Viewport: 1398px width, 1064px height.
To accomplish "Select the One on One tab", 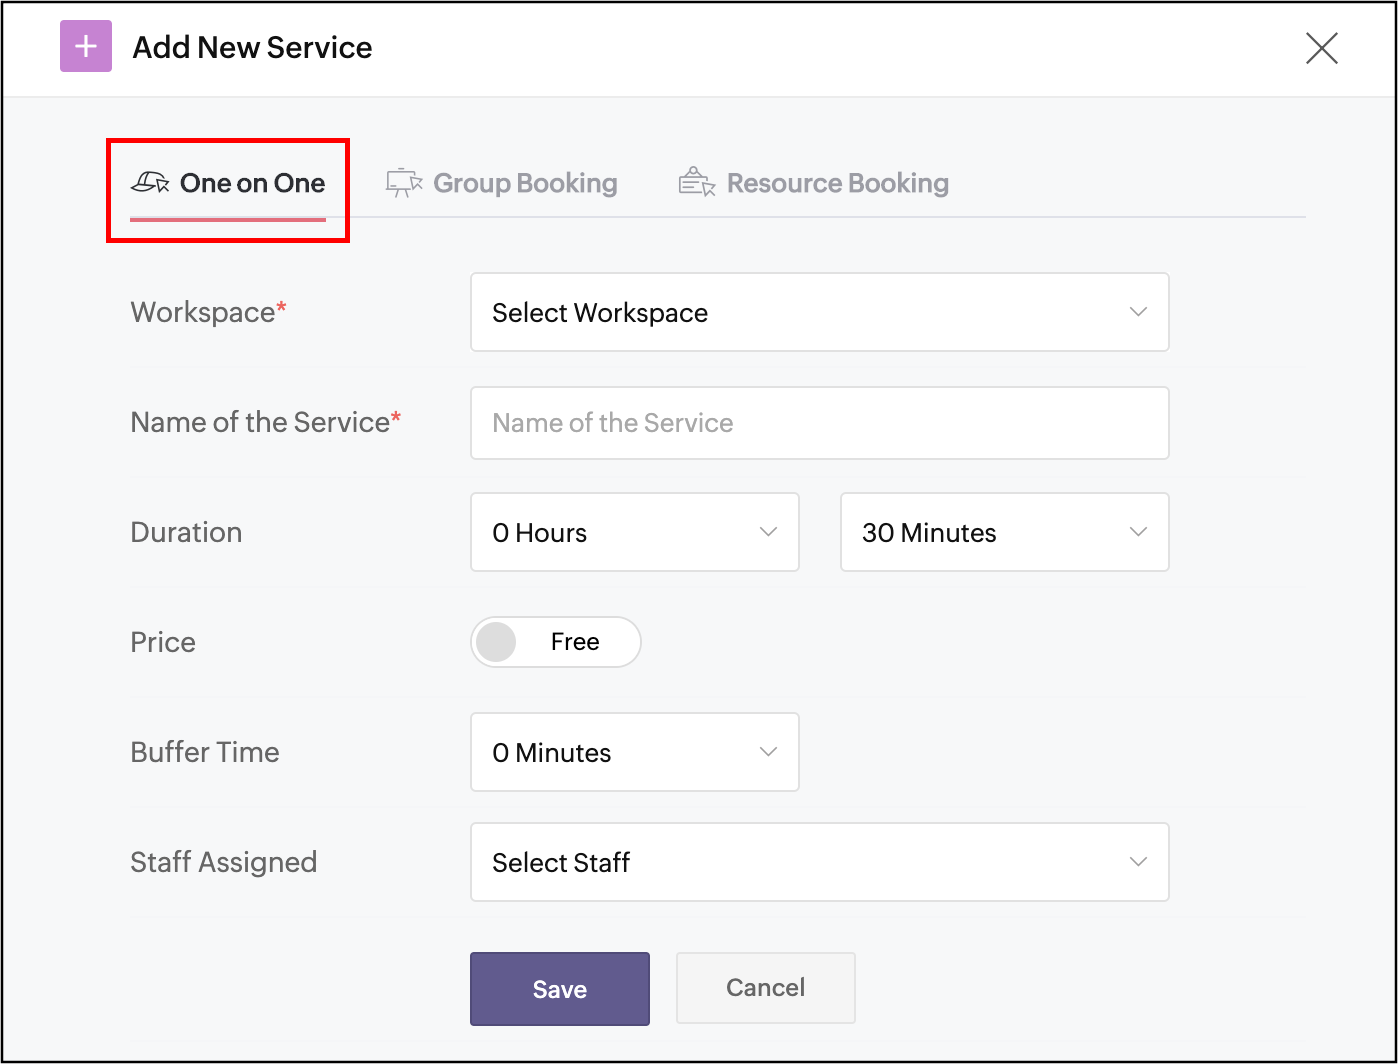I will 252,183.
